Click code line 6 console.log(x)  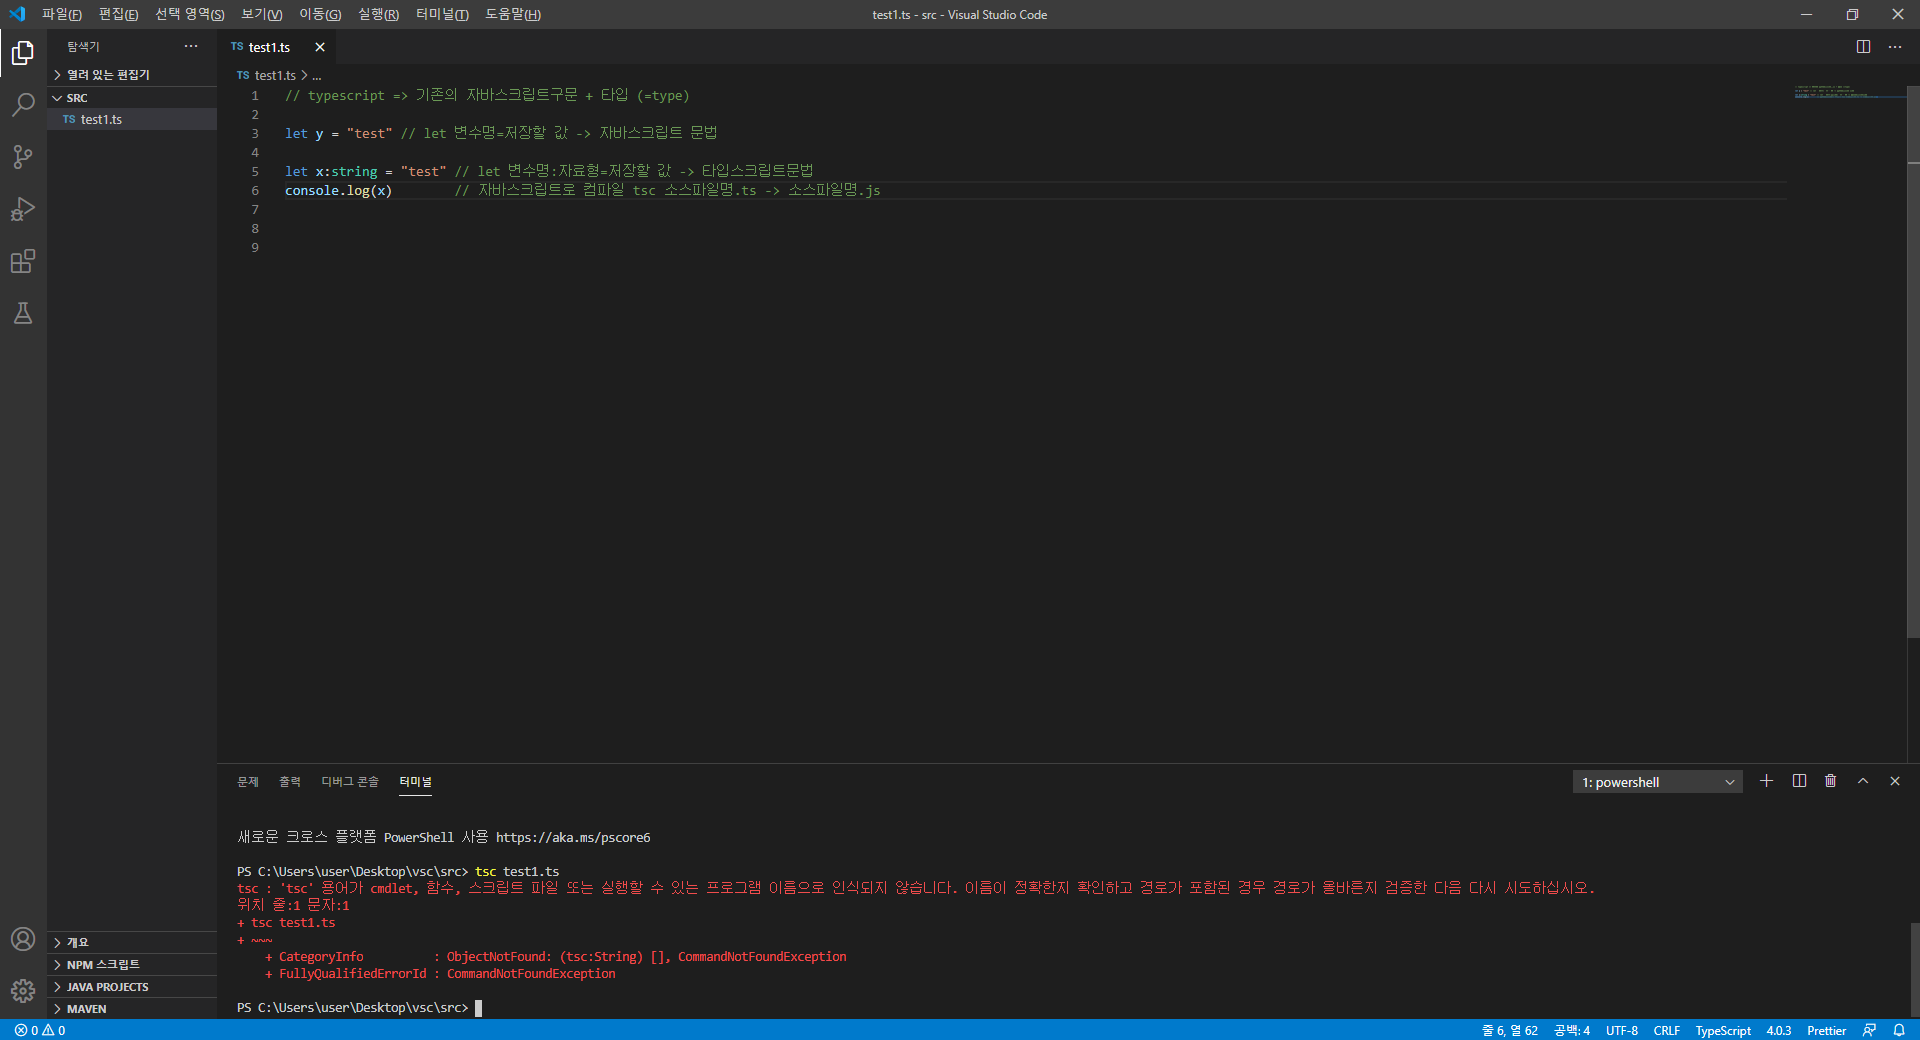click(x=339, y=190)
